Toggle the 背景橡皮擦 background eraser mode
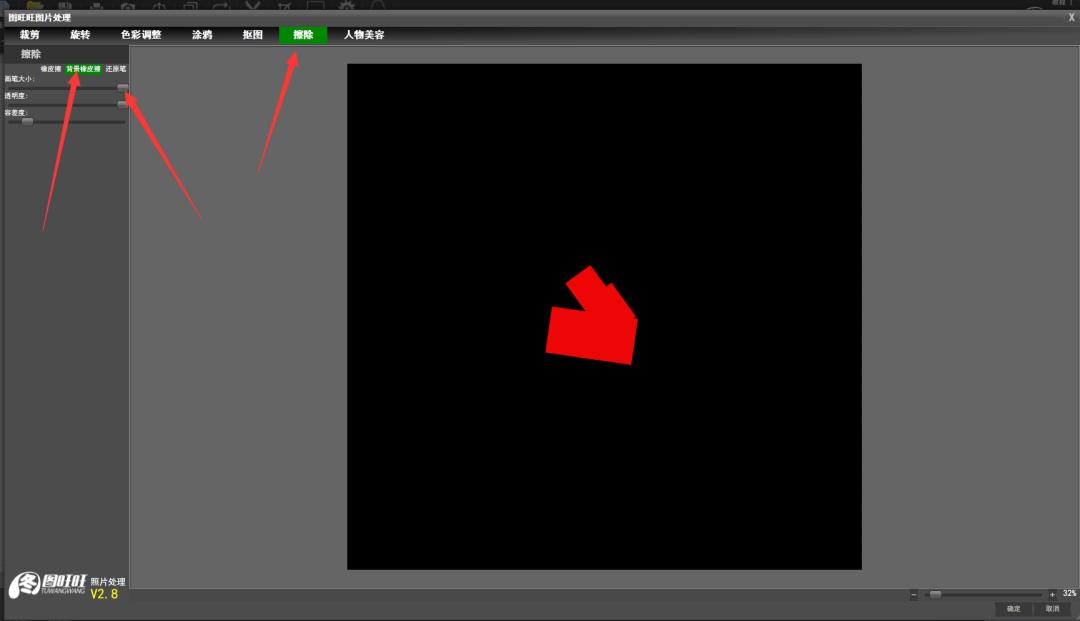Viewport: 1080px width, 621px height. coord(83,69)
